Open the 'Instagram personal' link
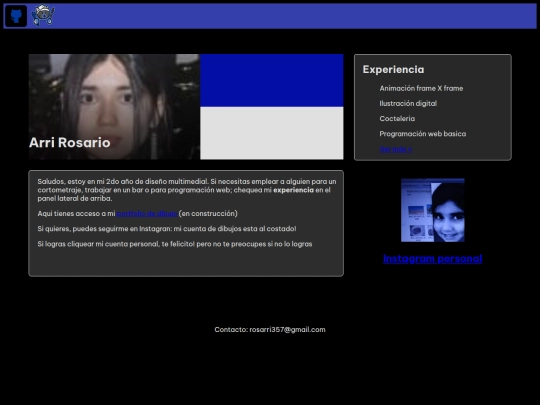The width and height of the screenshot is (540, 405). tap(433, 259)
